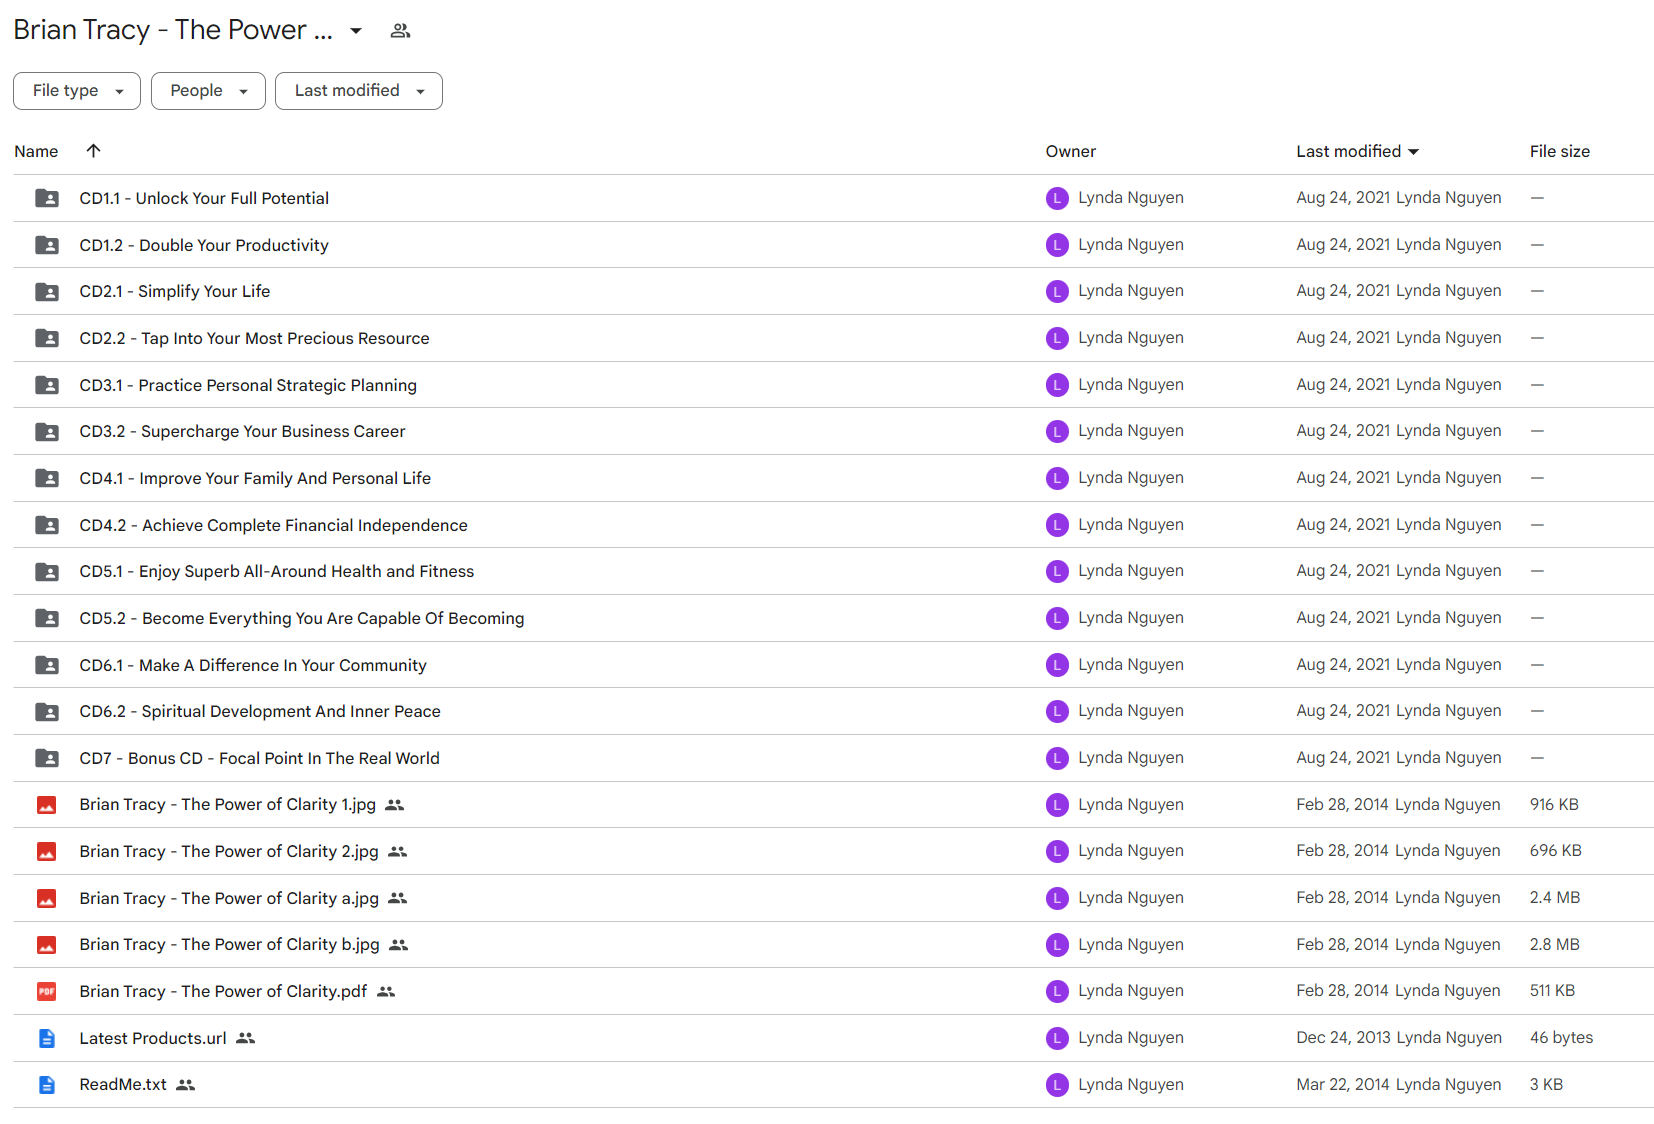The height and width of the screenshot is (1124, 1654).
Task: Click folder icon for CD4.2 Financial Independence
Action: pos(47,525)
